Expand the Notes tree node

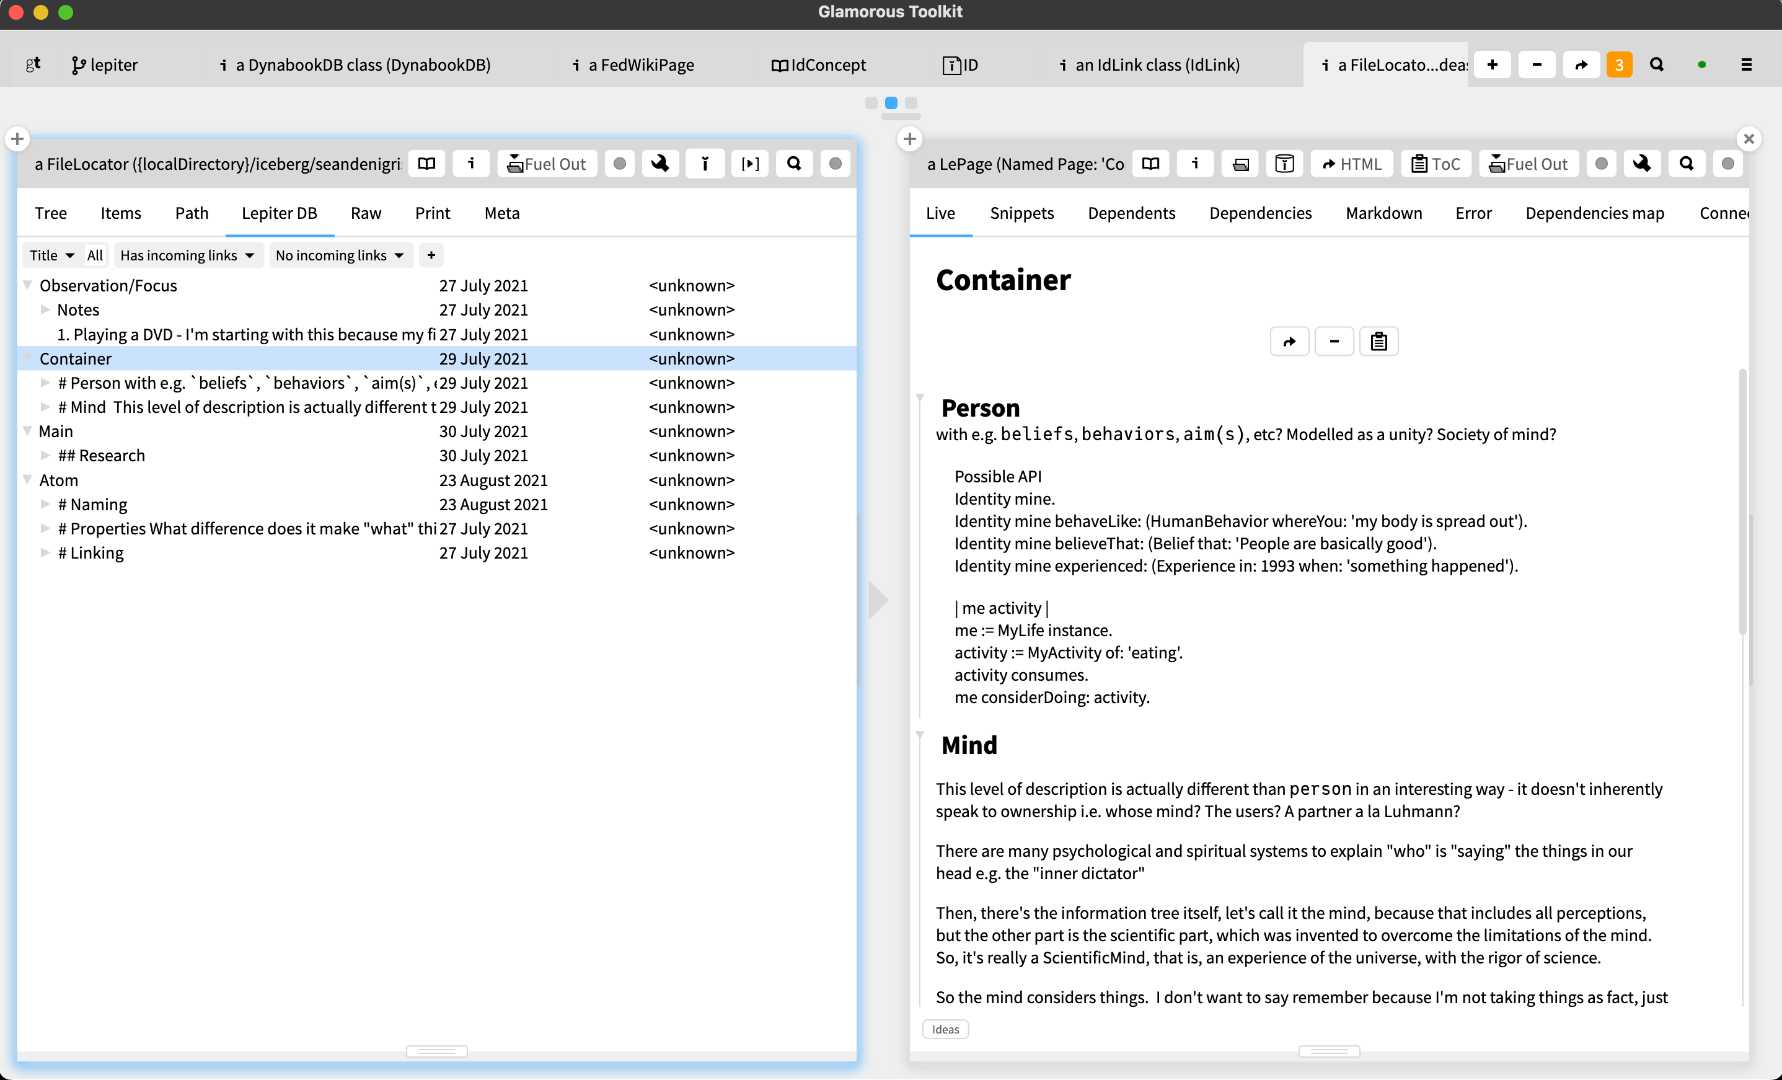(45, 310)
